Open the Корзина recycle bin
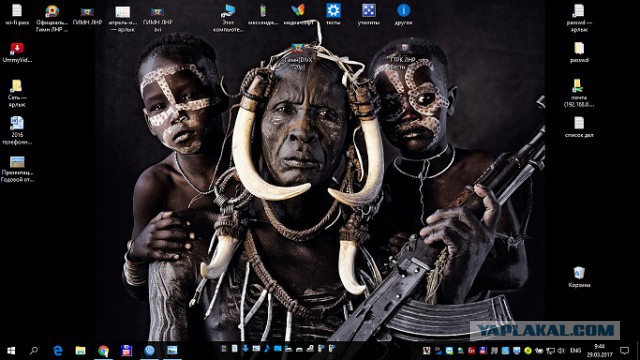Image resolution: width=640 pixels, height=360 pixels. pyautogui.click(x=579, y=277)
